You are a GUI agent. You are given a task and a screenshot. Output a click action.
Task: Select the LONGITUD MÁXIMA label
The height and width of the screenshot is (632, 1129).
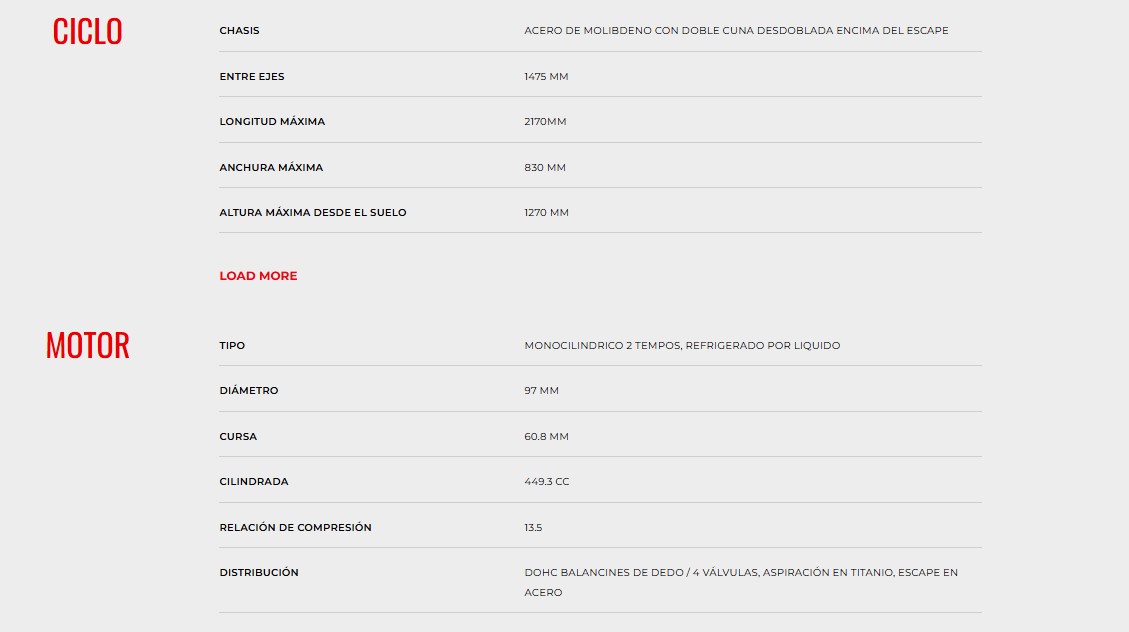coord(272,122)
